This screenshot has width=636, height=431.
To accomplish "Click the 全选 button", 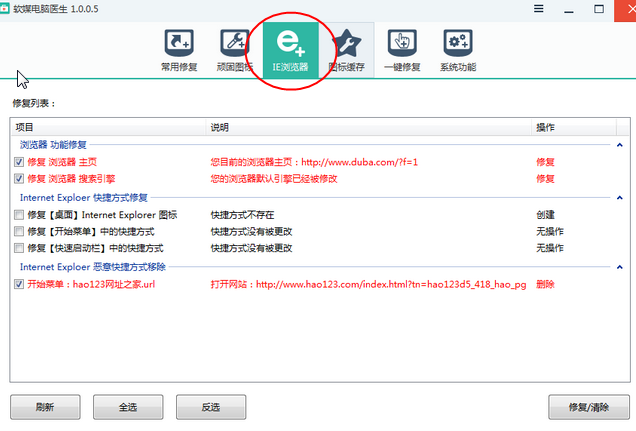I will 128,407.
